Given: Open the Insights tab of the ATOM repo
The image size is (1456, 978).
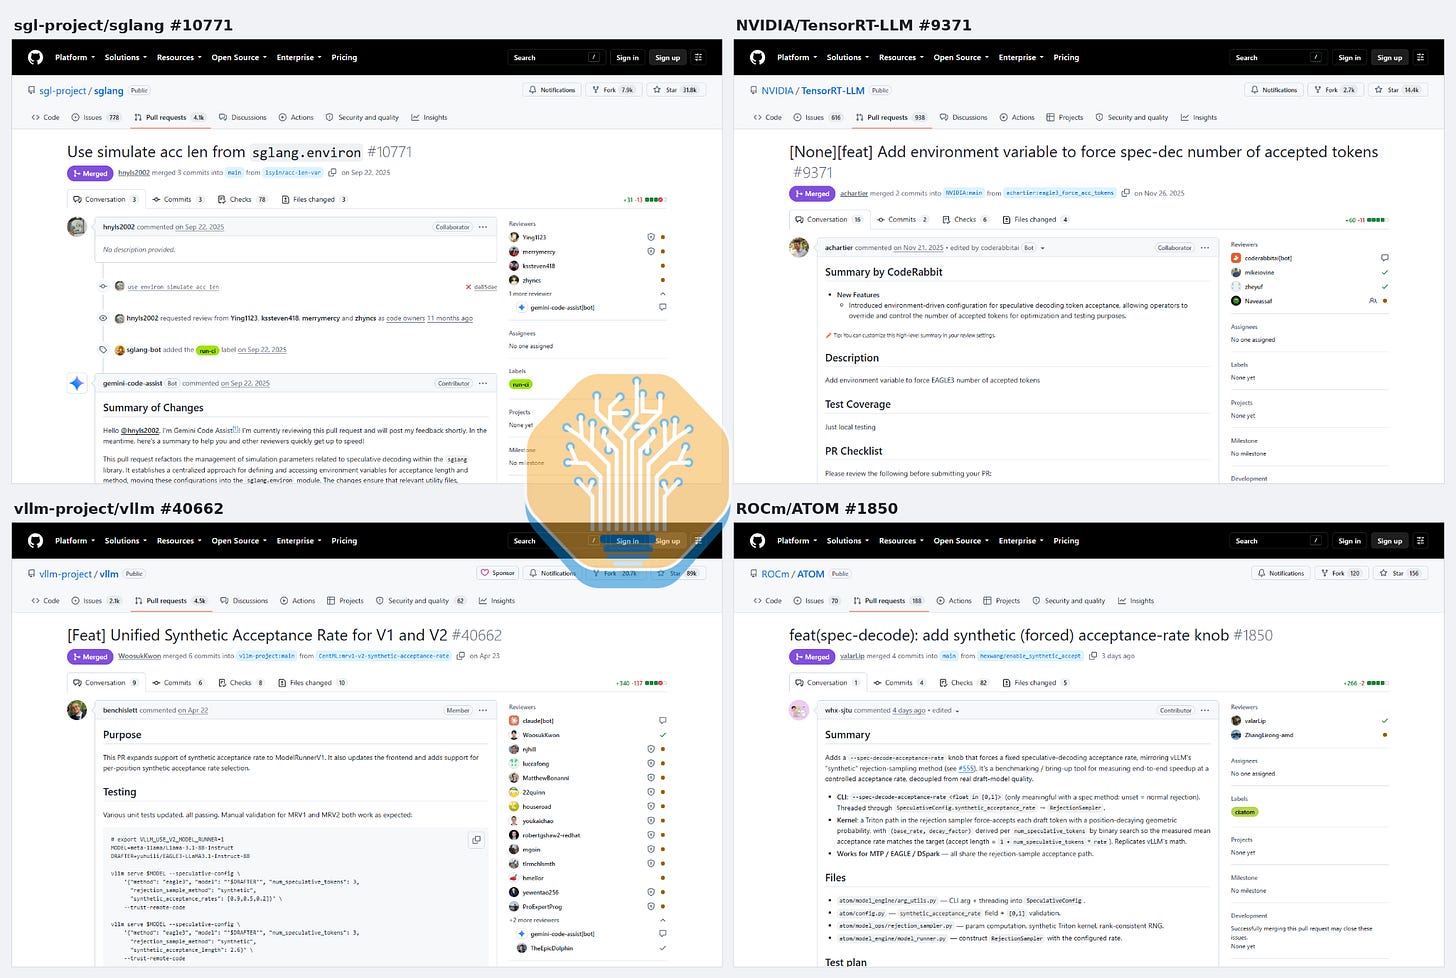Looking at the screenshot, I should pos(1137,601).
